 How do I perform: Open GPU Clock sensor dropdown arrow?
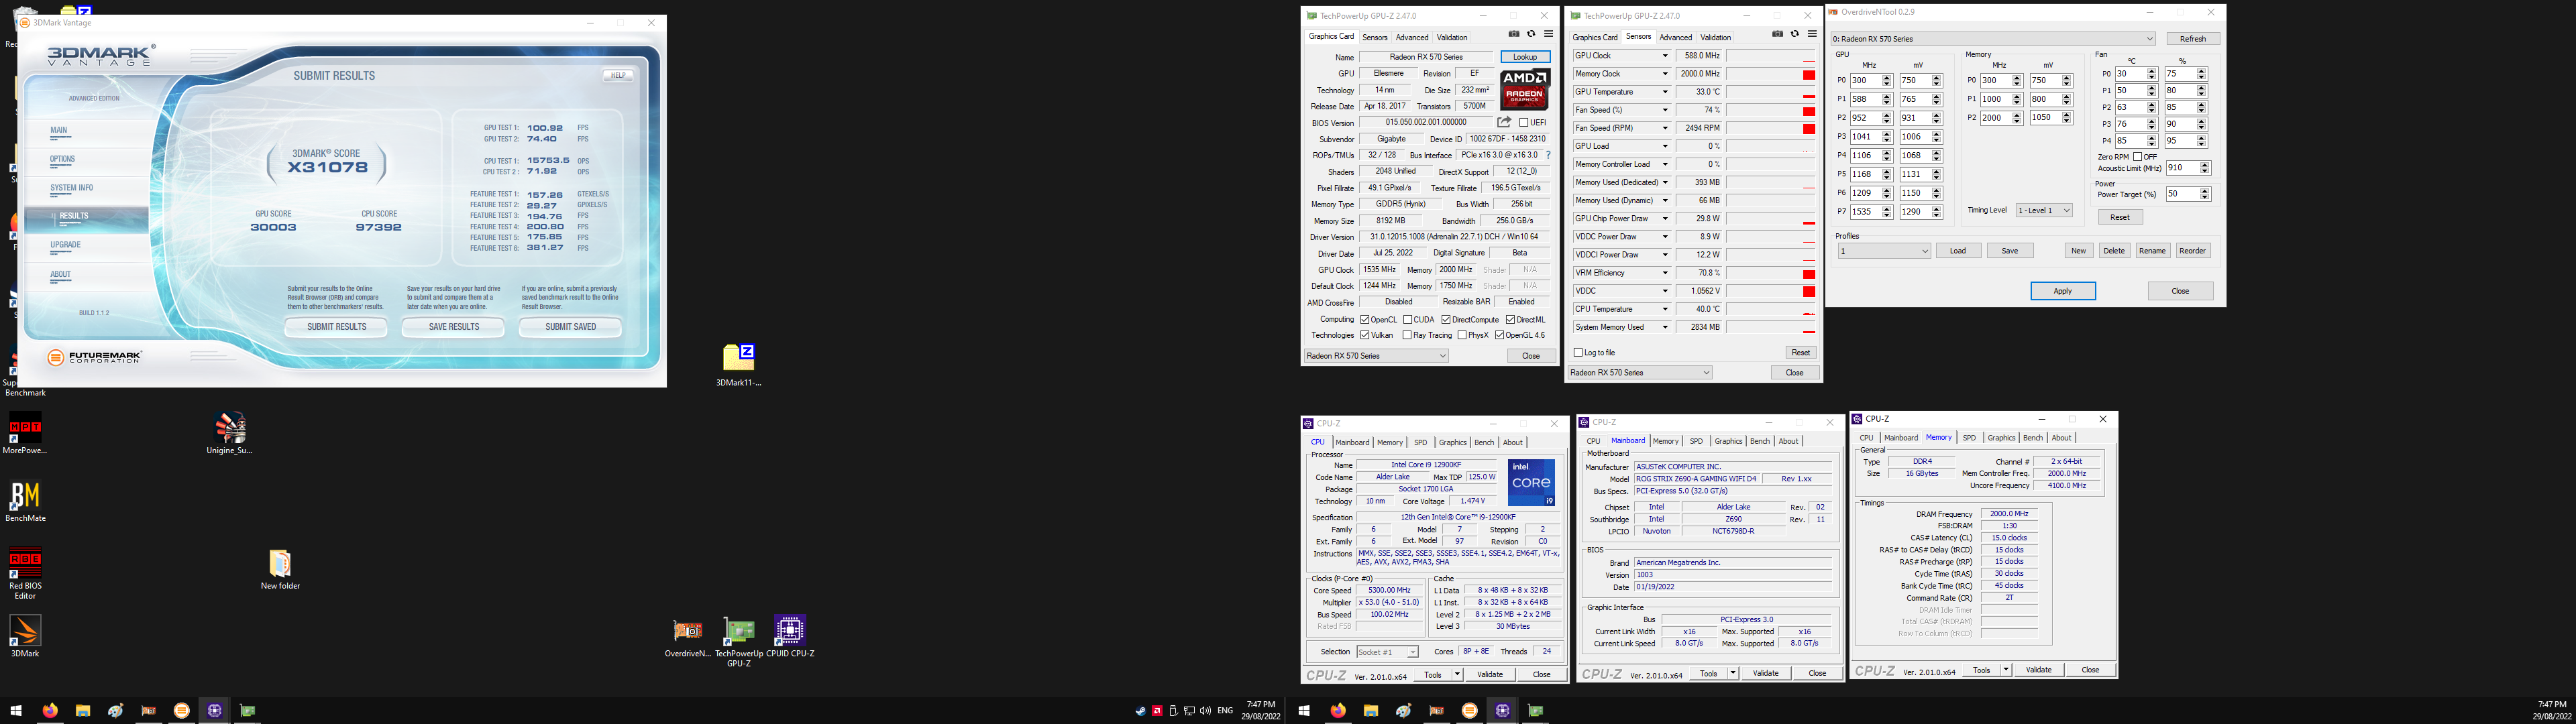tap(1665, 56)
